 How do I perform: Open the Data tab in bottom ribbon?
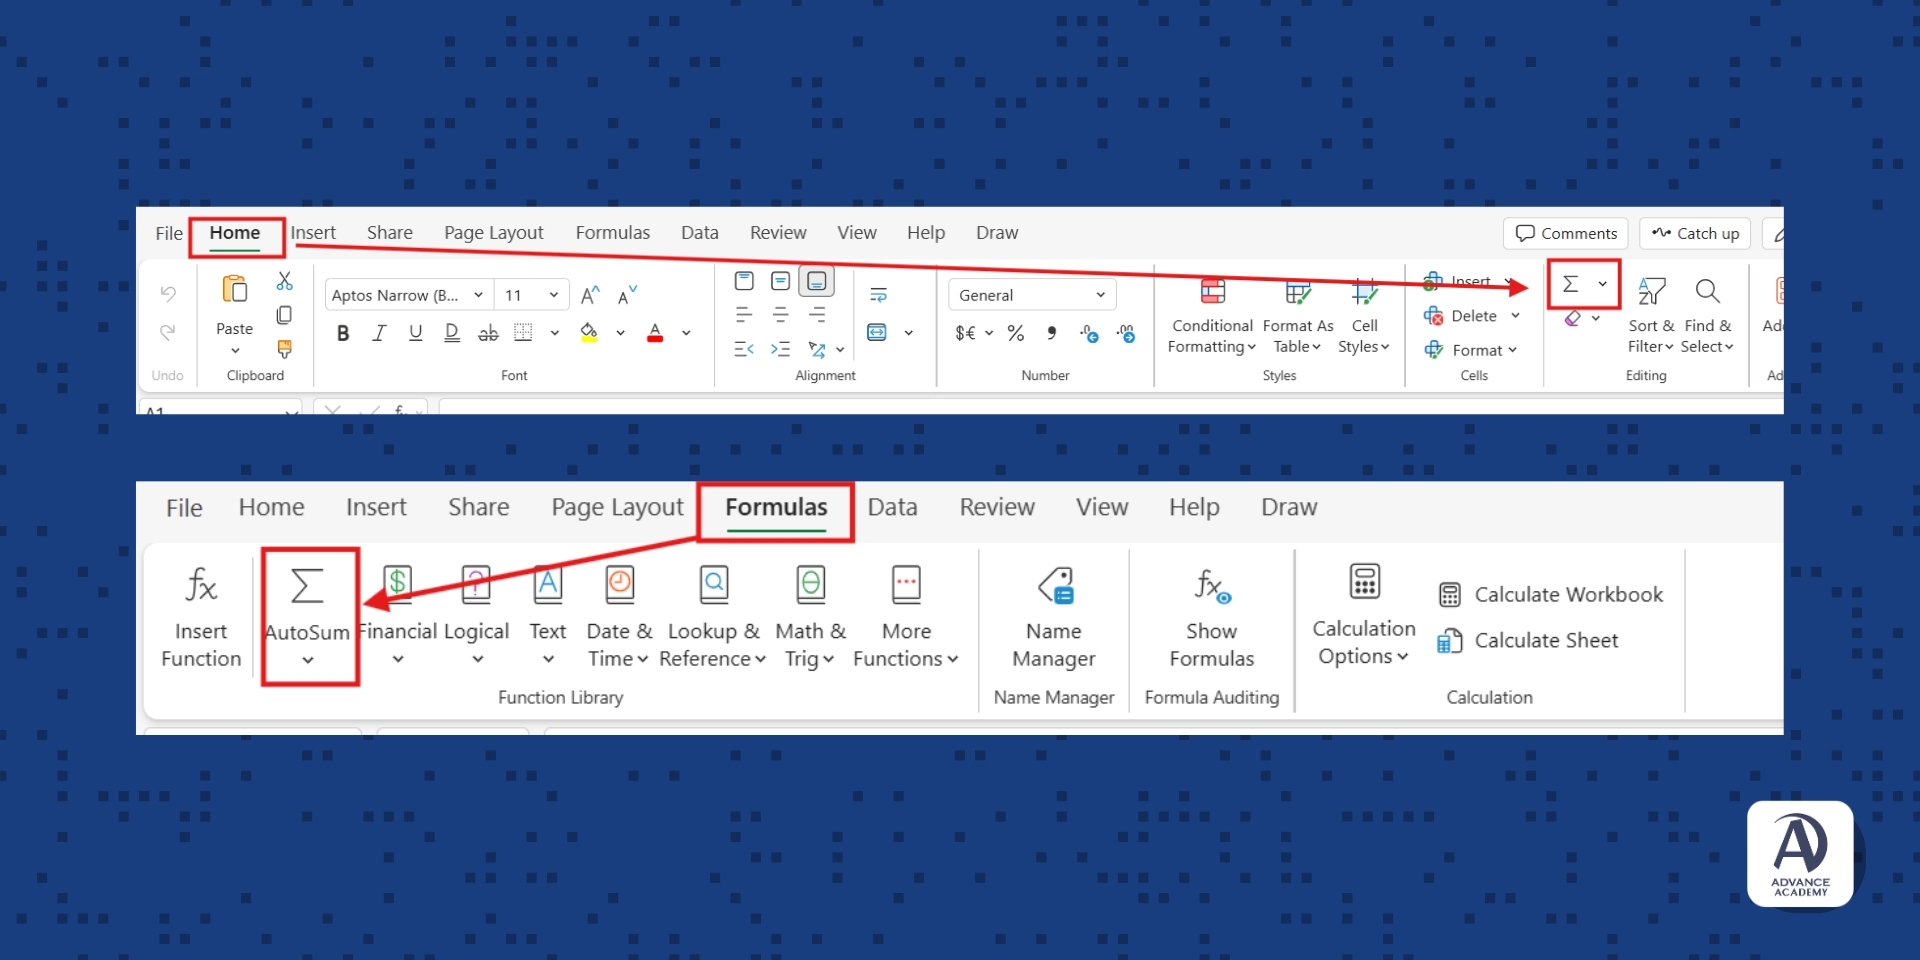(x=893, y=508)
